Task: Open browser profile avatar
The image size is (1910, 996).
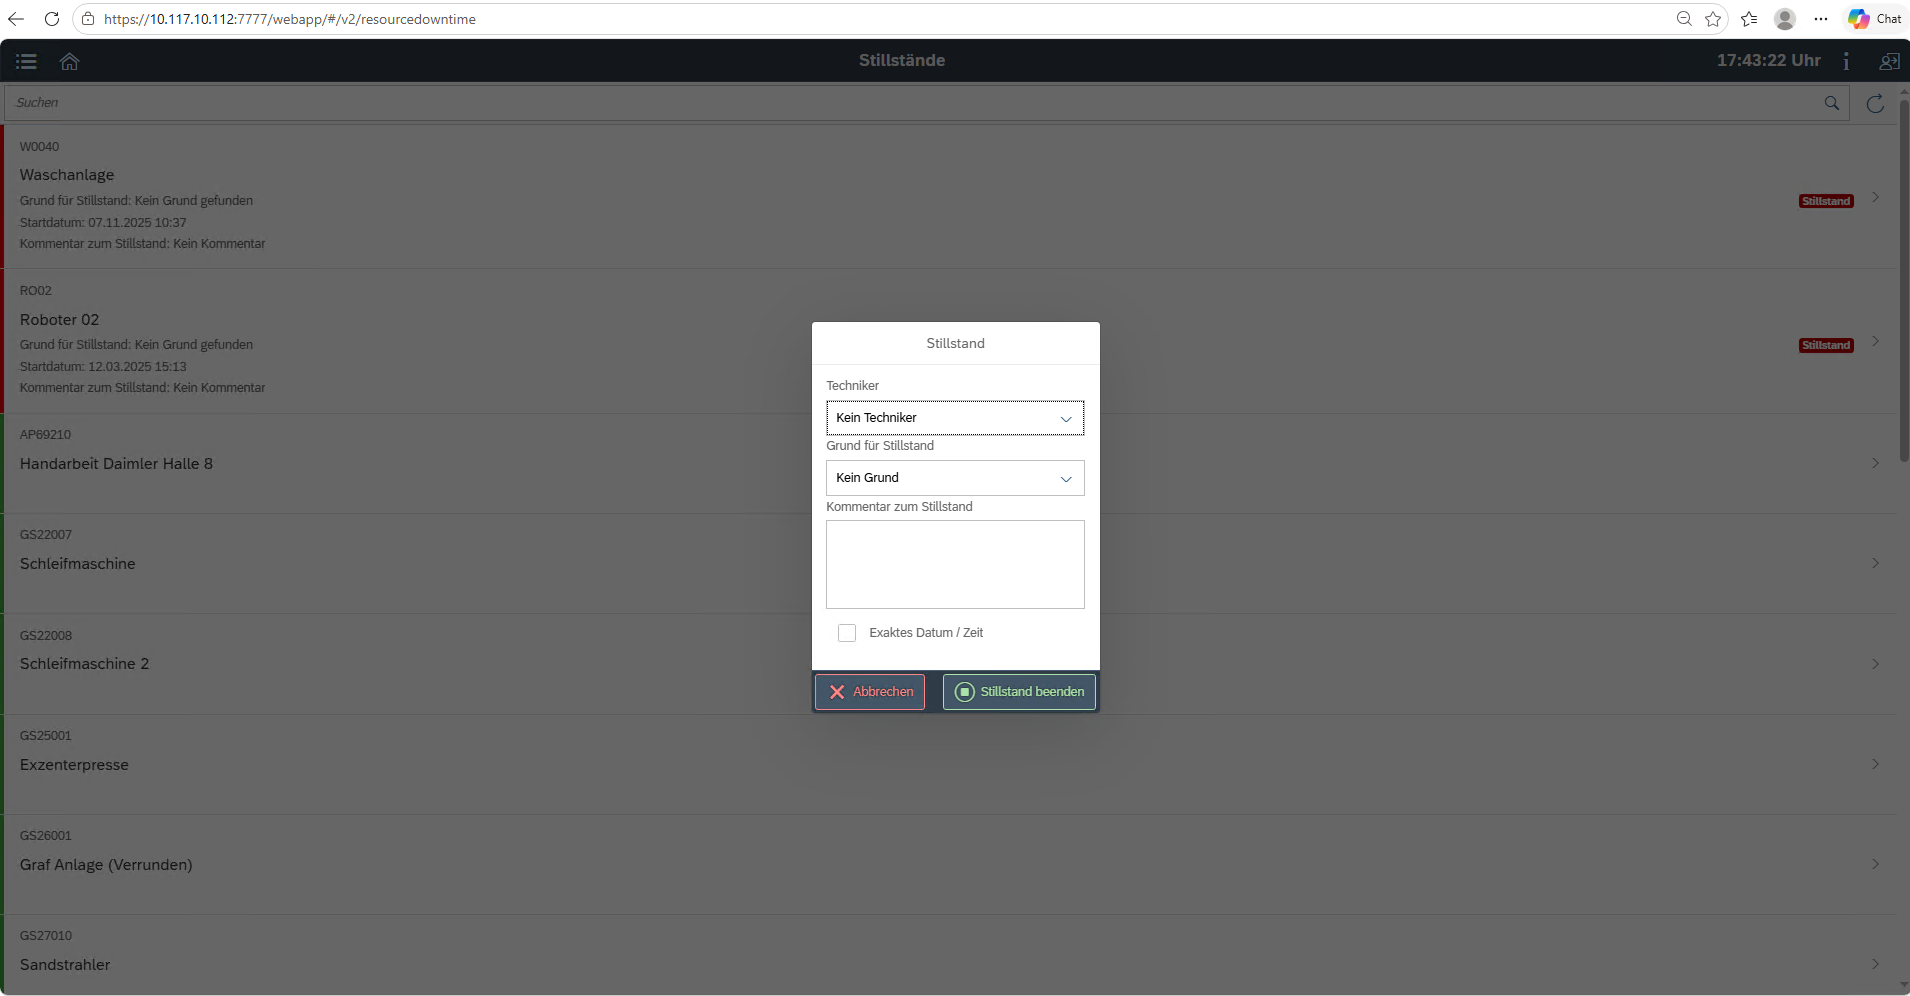Action: pos(1785,19)
